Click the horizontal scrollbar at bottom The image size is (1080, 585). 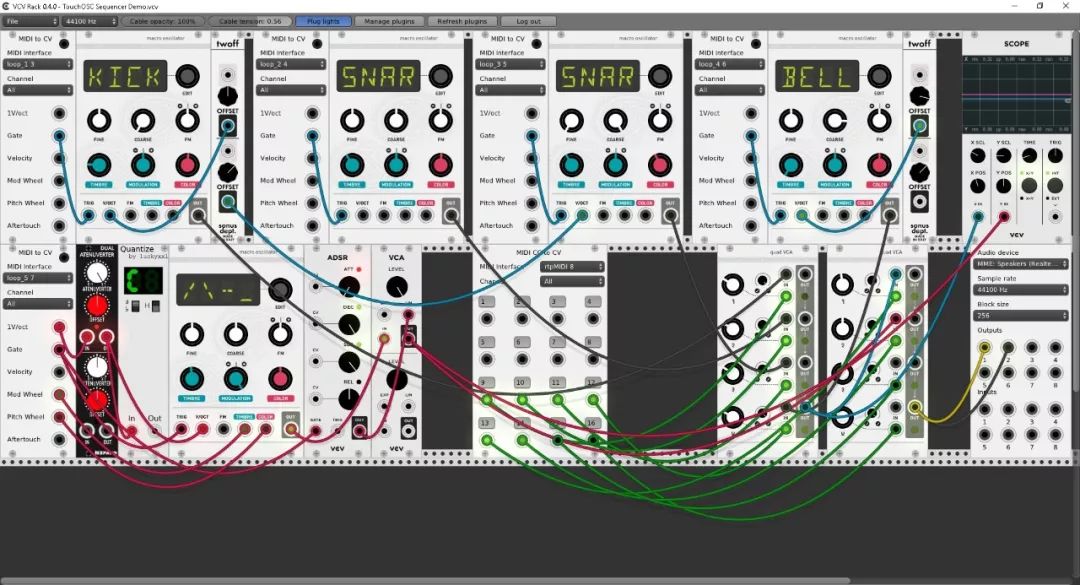(425, 581)
